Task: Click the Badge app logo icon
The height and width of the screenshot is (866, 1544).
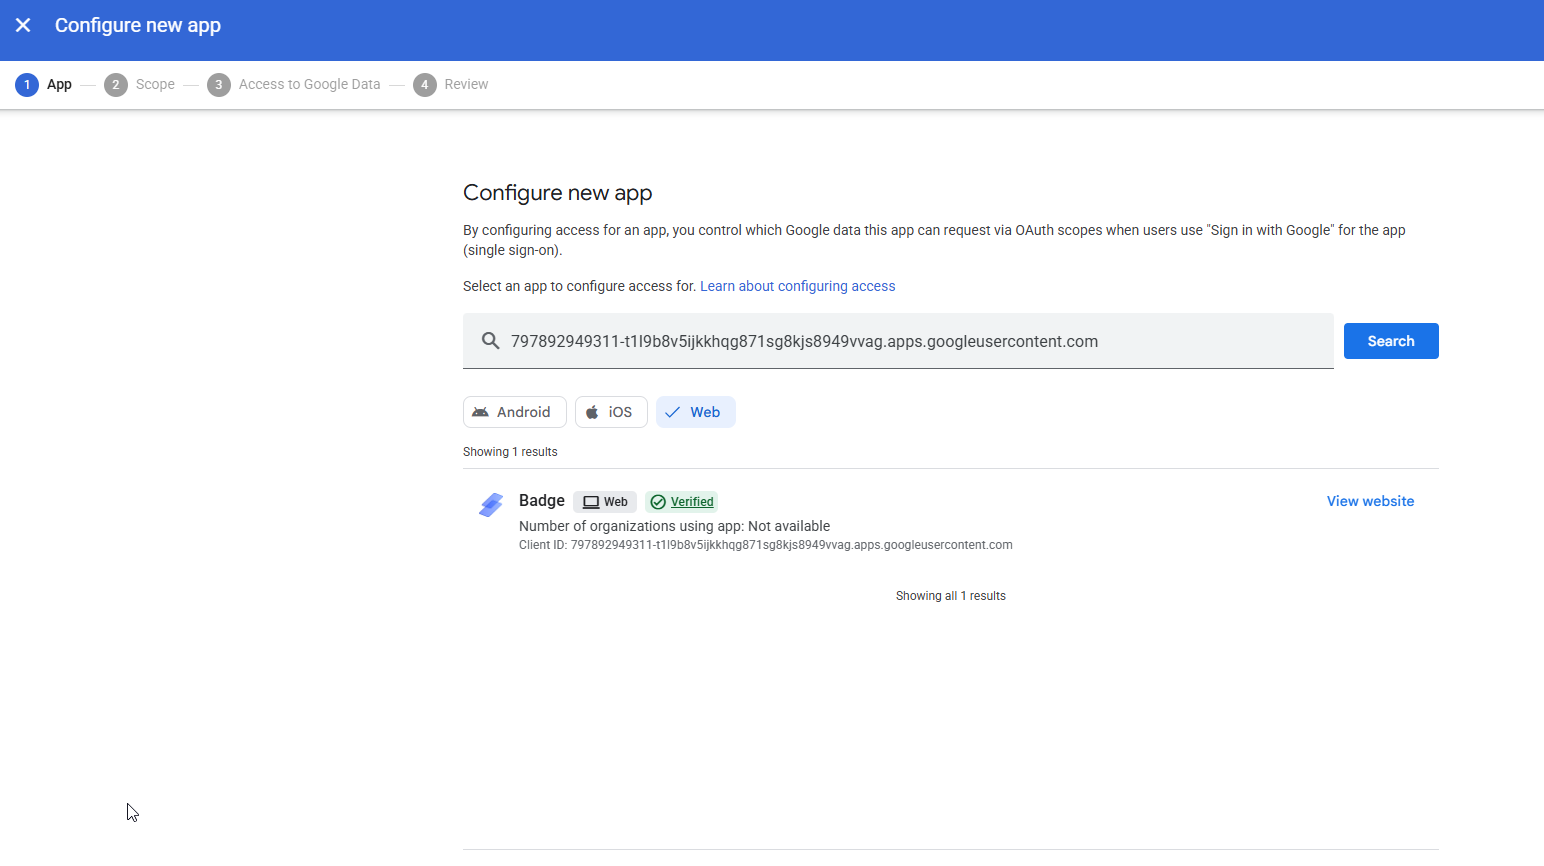Action: pyautogui.click(x=490, y=505)
